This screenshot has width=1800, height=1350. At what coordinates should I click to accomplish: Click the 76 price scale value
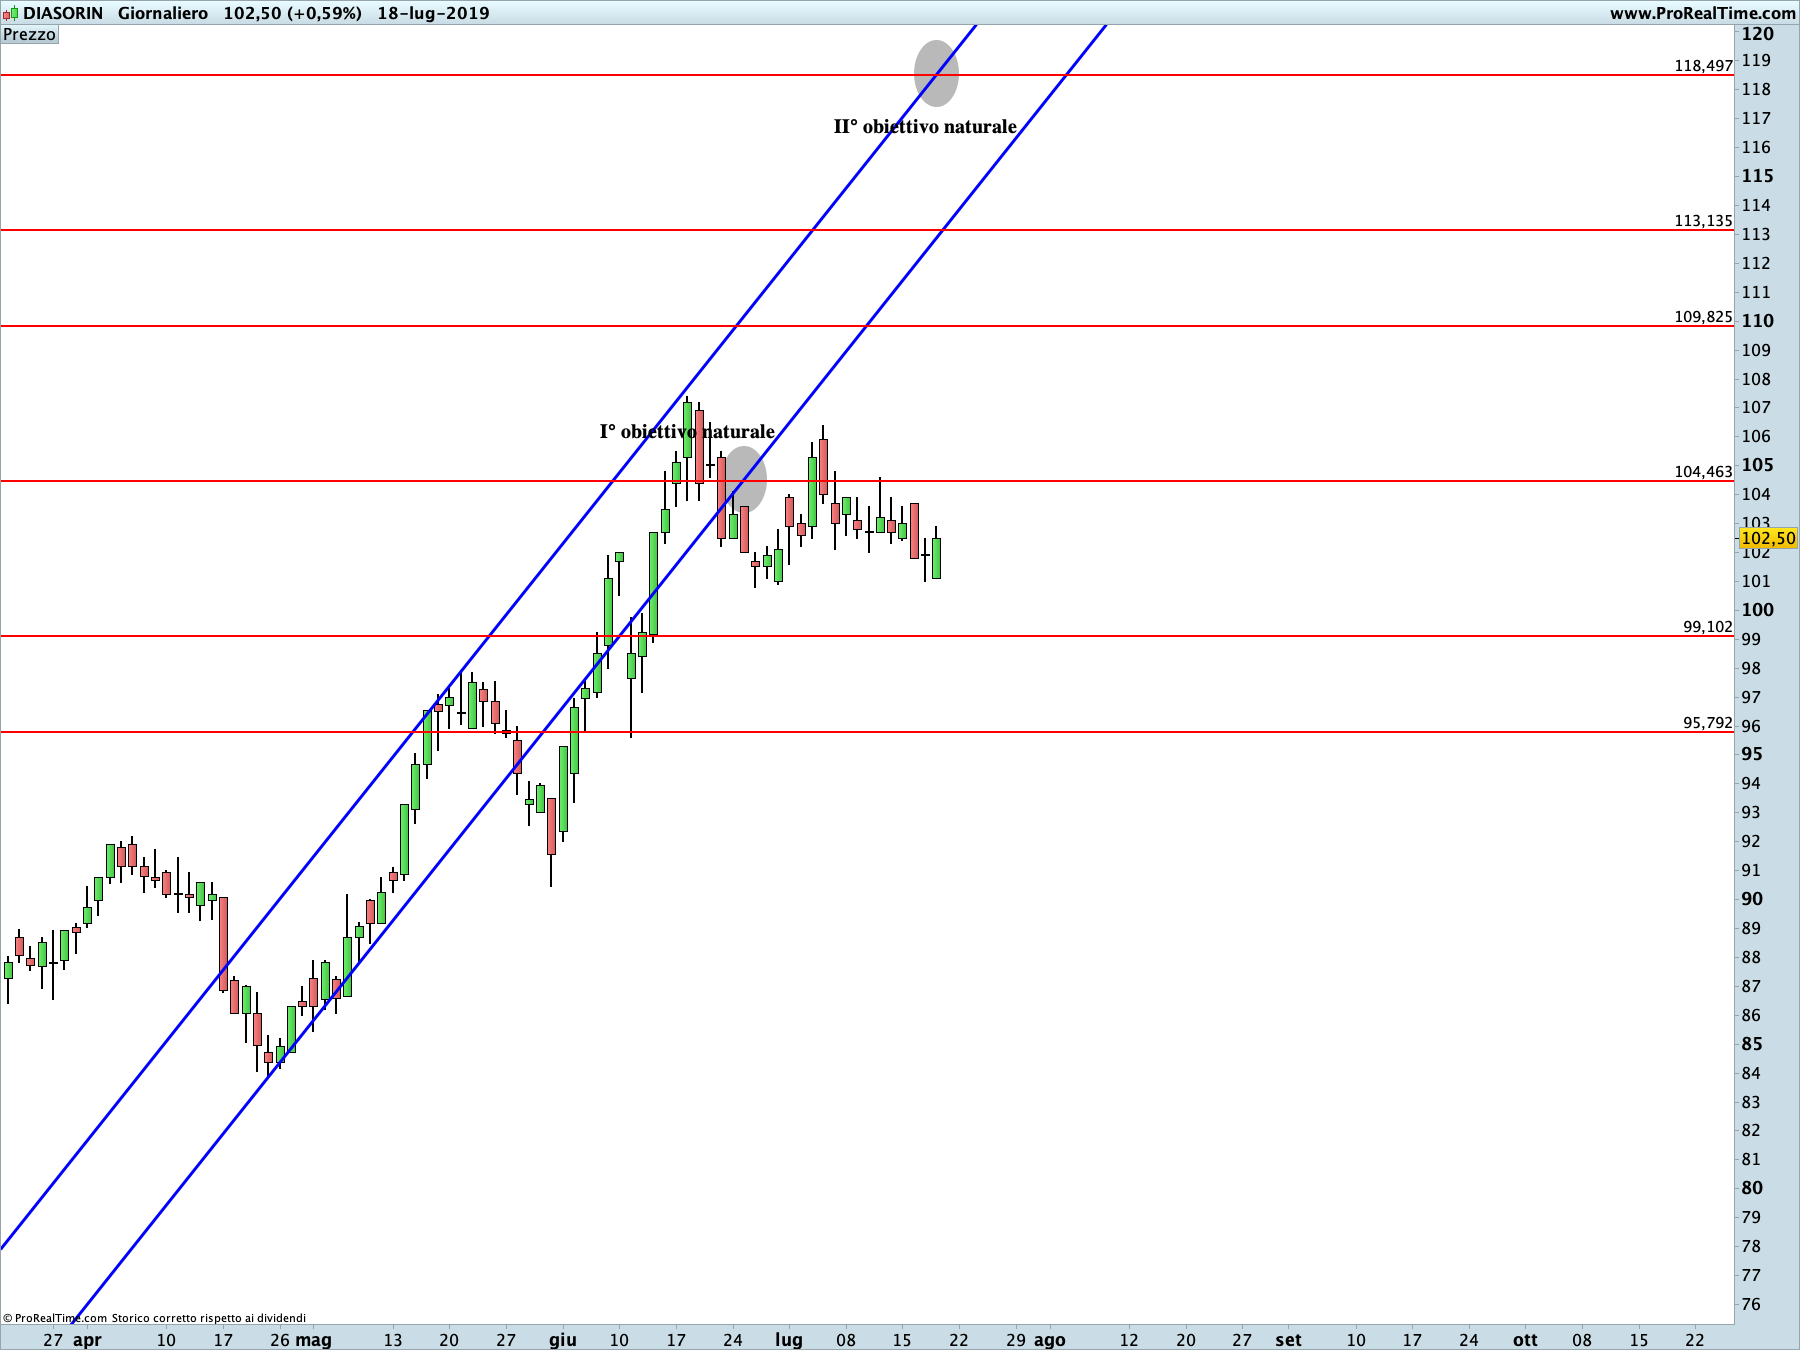point(1751,1304)
